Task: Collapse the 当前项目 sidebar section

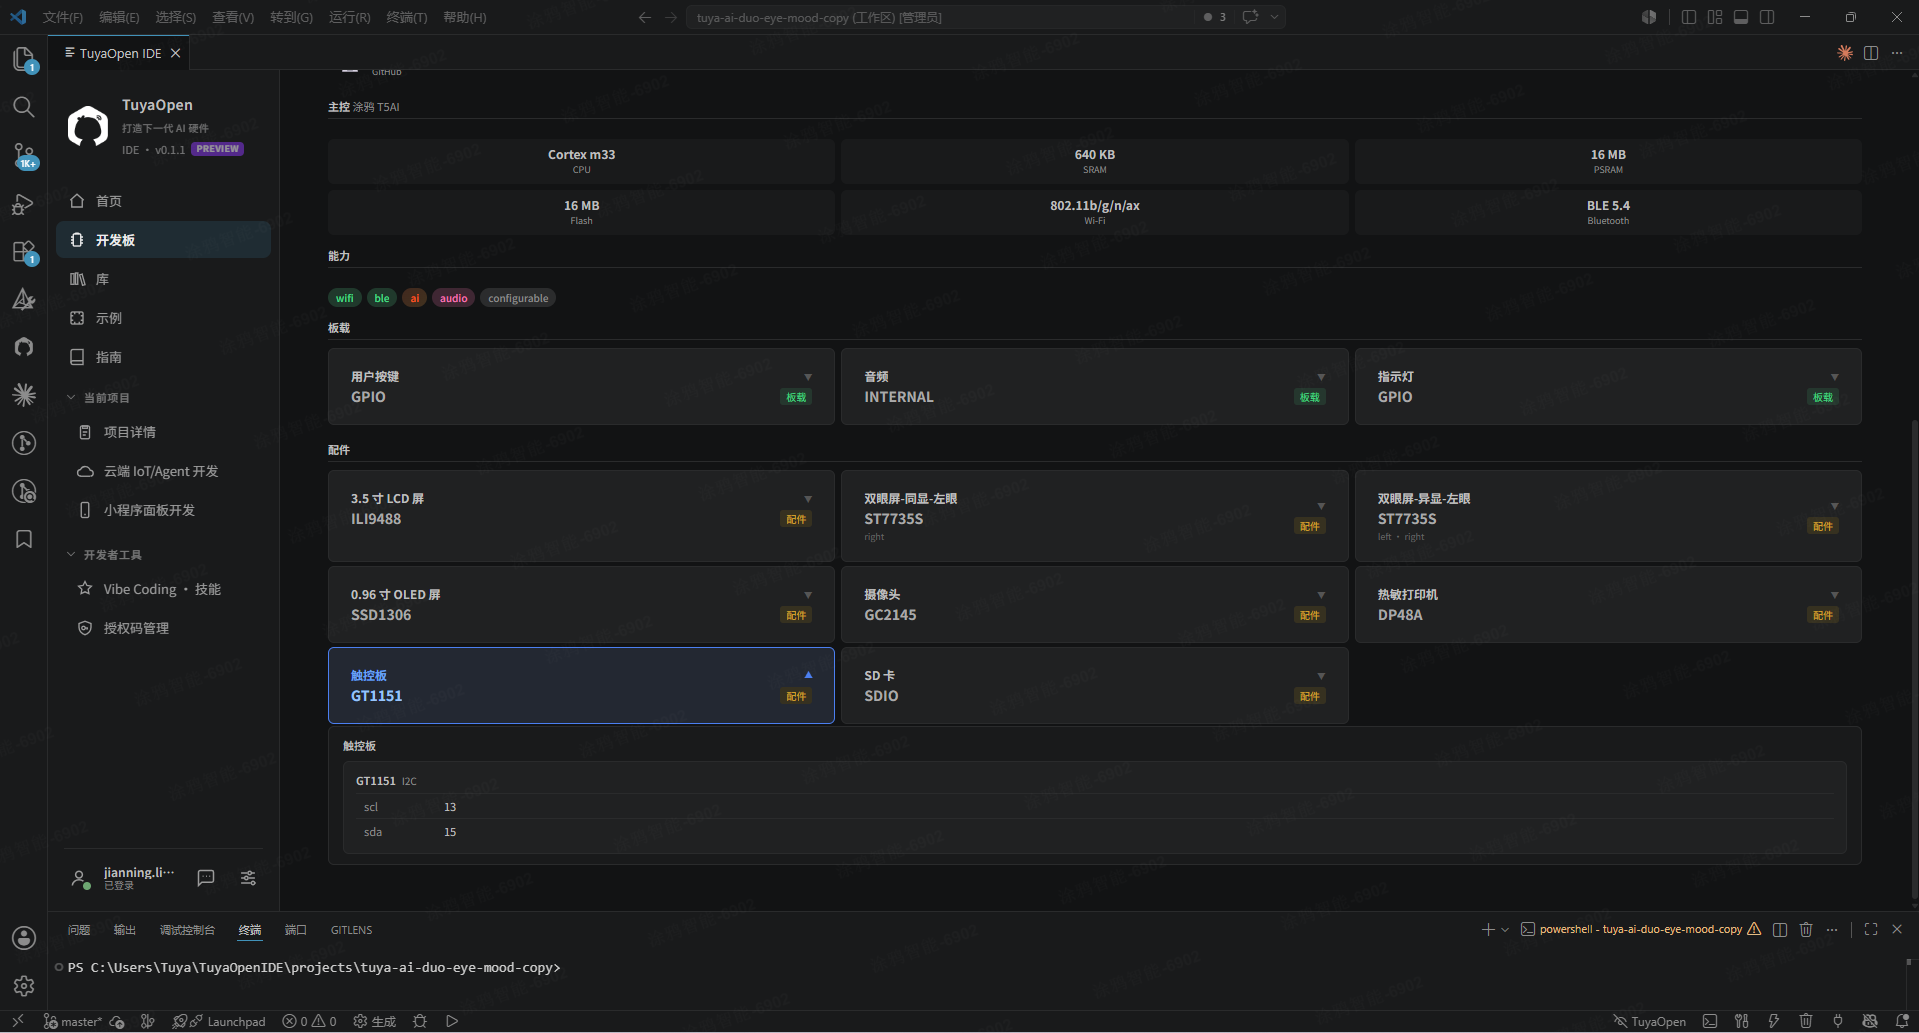Action: pos(99,398)
